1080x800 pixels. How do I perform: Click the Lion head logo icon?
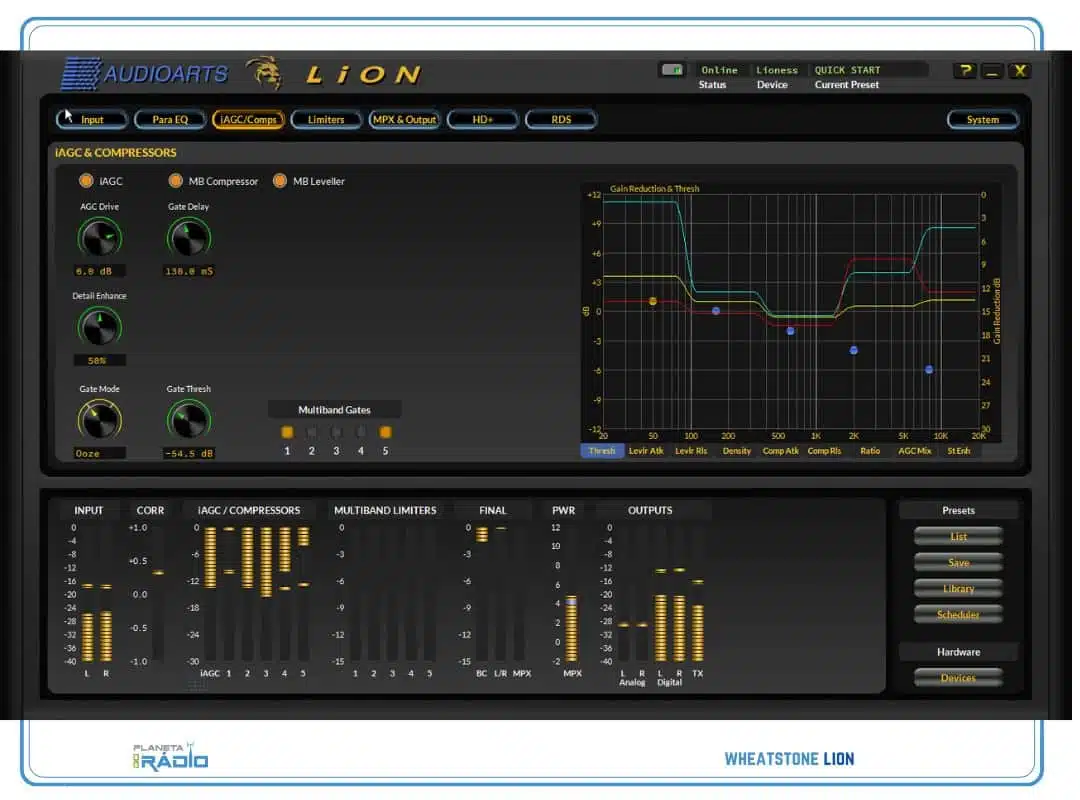tap(266, 72)
